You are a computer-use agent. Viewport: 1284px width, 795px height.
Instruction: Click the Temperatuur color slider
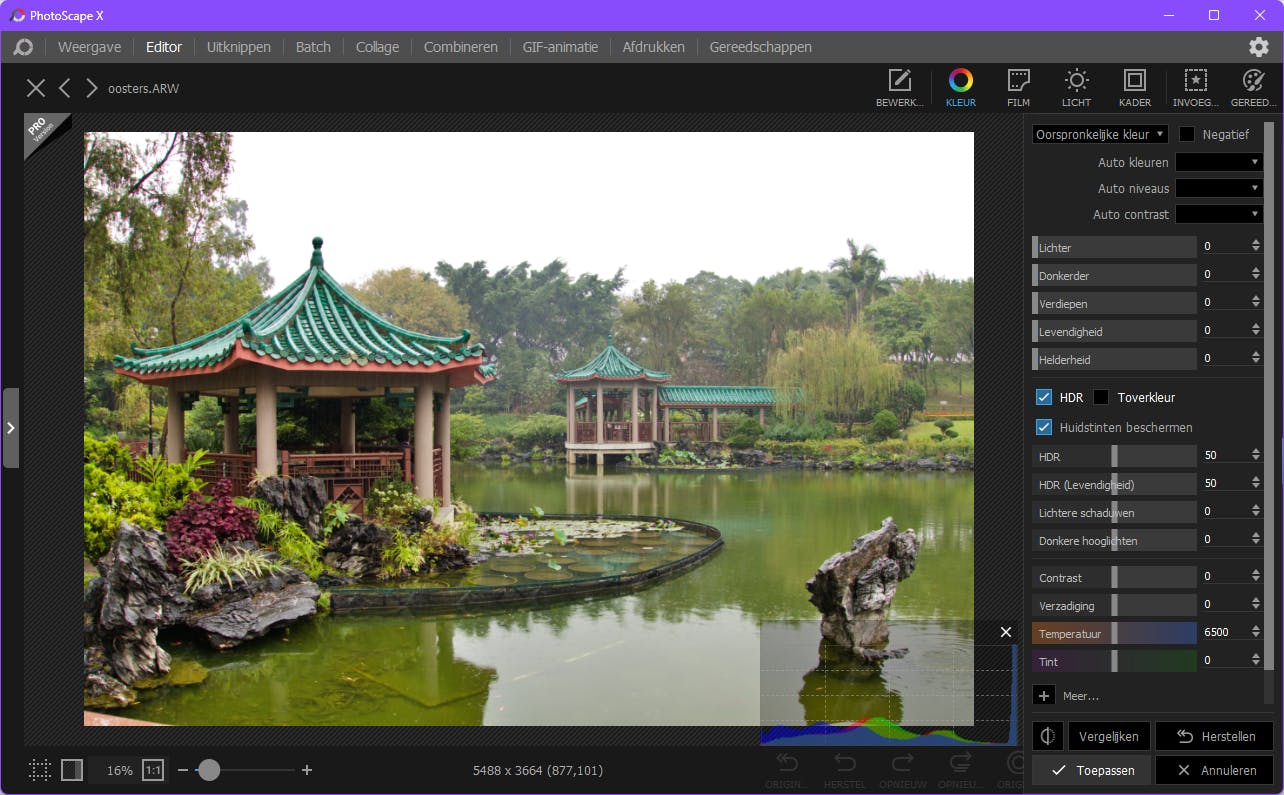1115,632
